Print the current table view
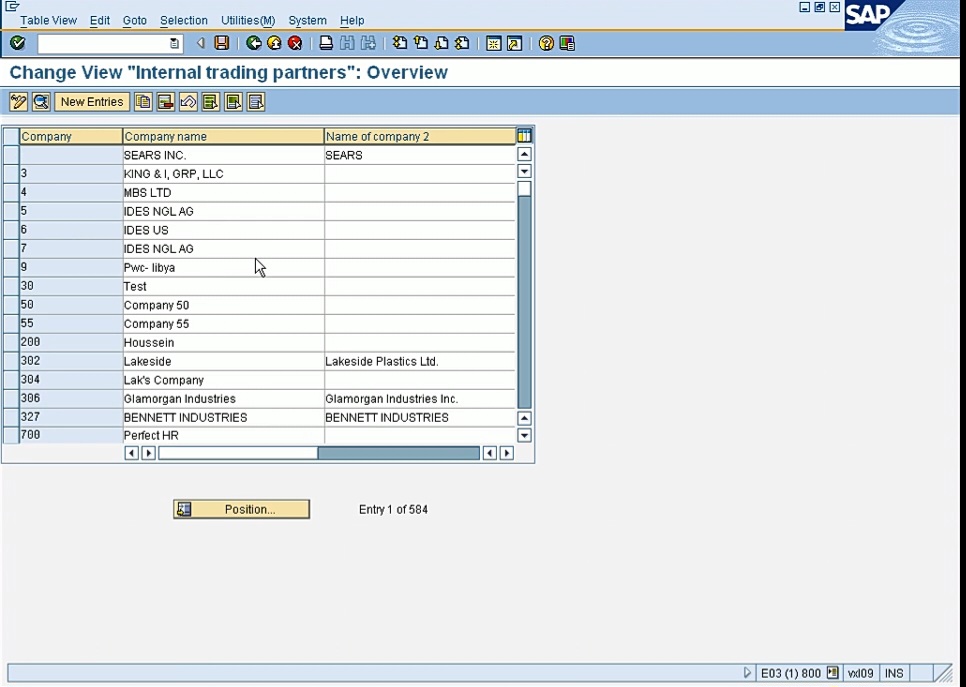 click(x=327, y=43)
